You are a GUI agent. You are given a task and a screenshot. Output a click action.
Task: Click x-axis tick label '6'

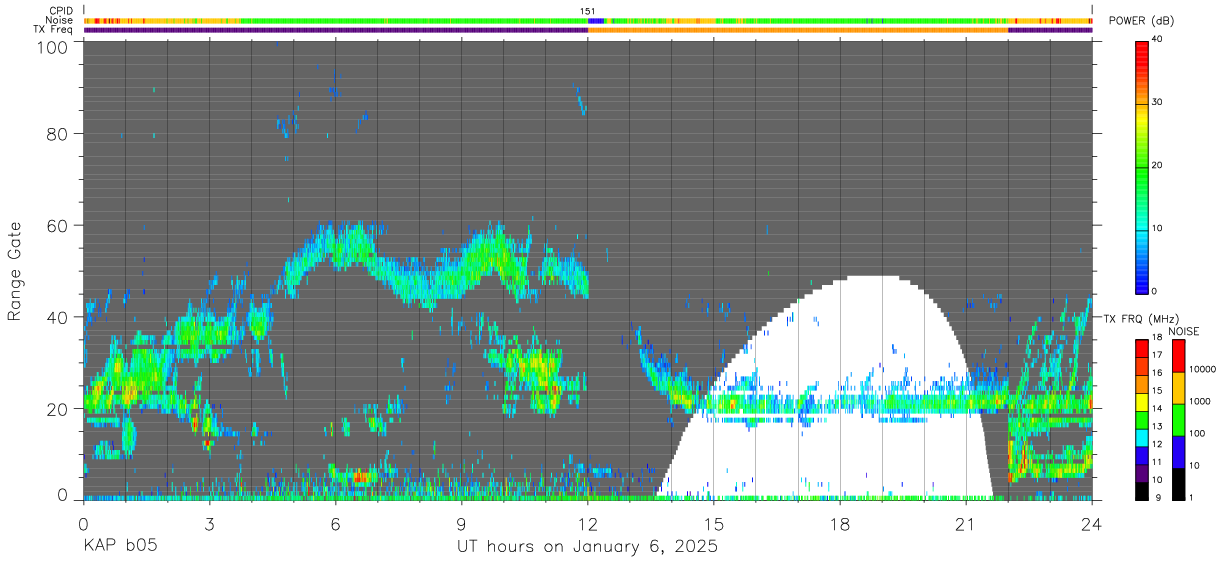pos(335,523)
